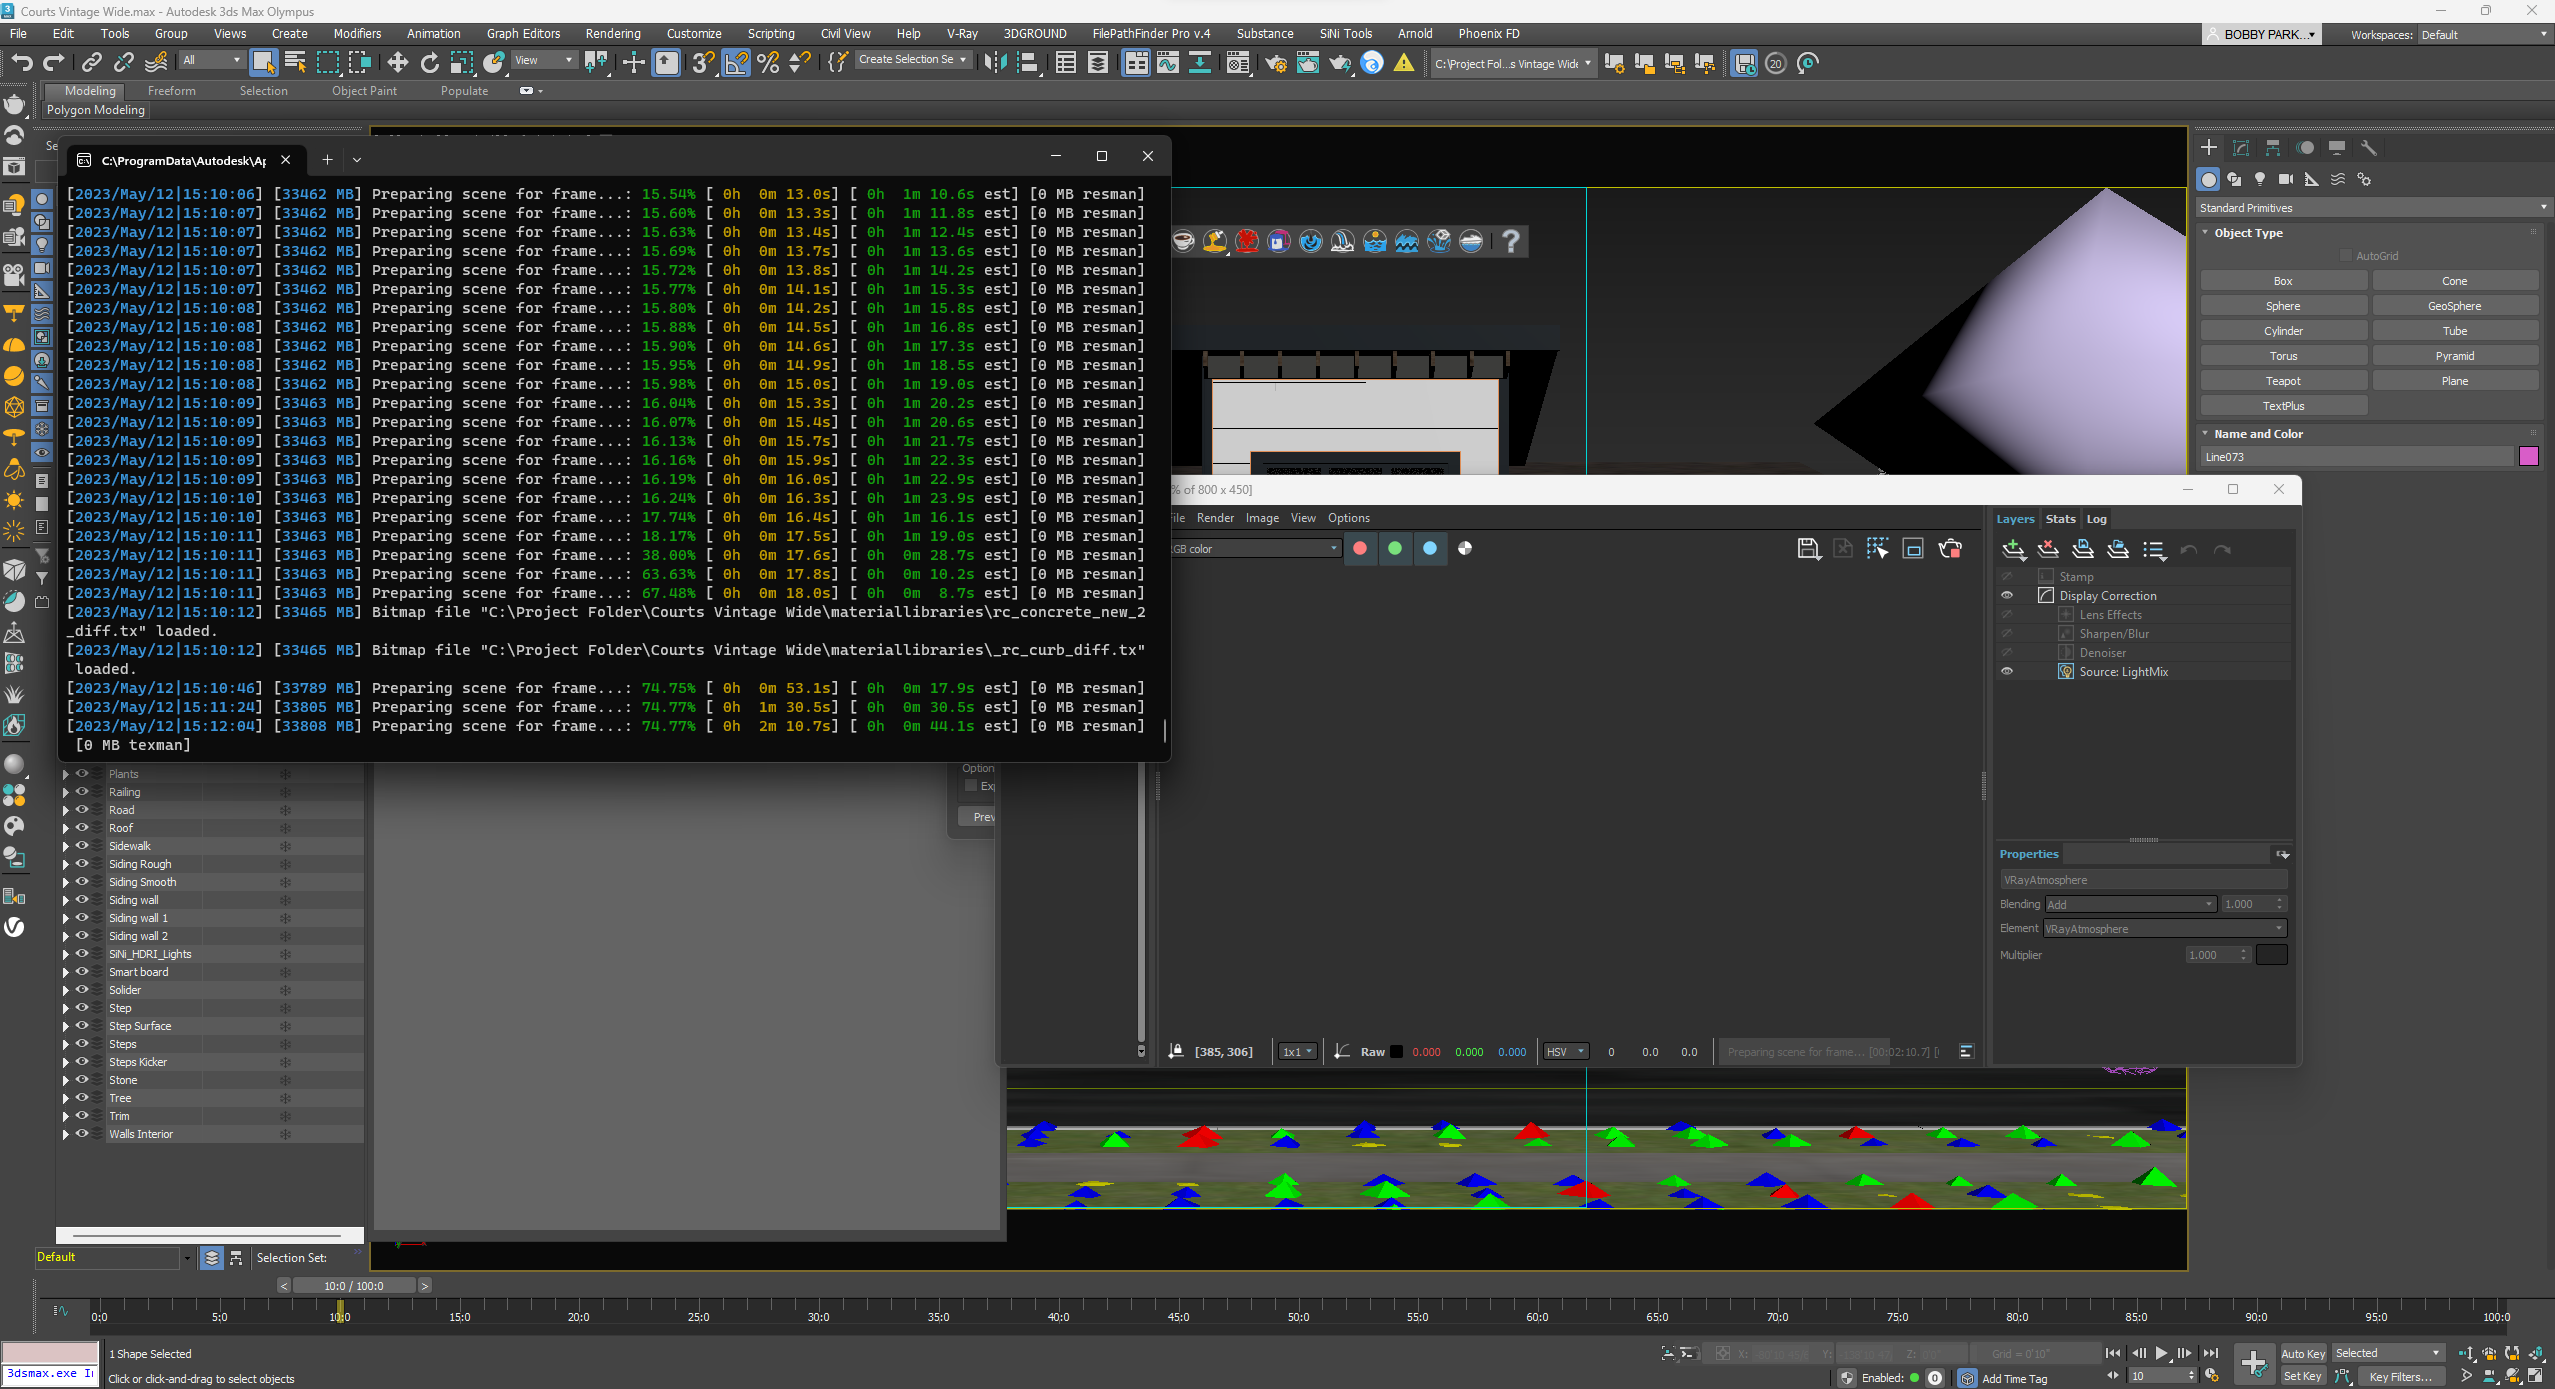This screenshot has height=1389, width=2555.
Task: Open the Hierarchy command panel tab
Action: pyautogui.click(x=2273, y=148)
